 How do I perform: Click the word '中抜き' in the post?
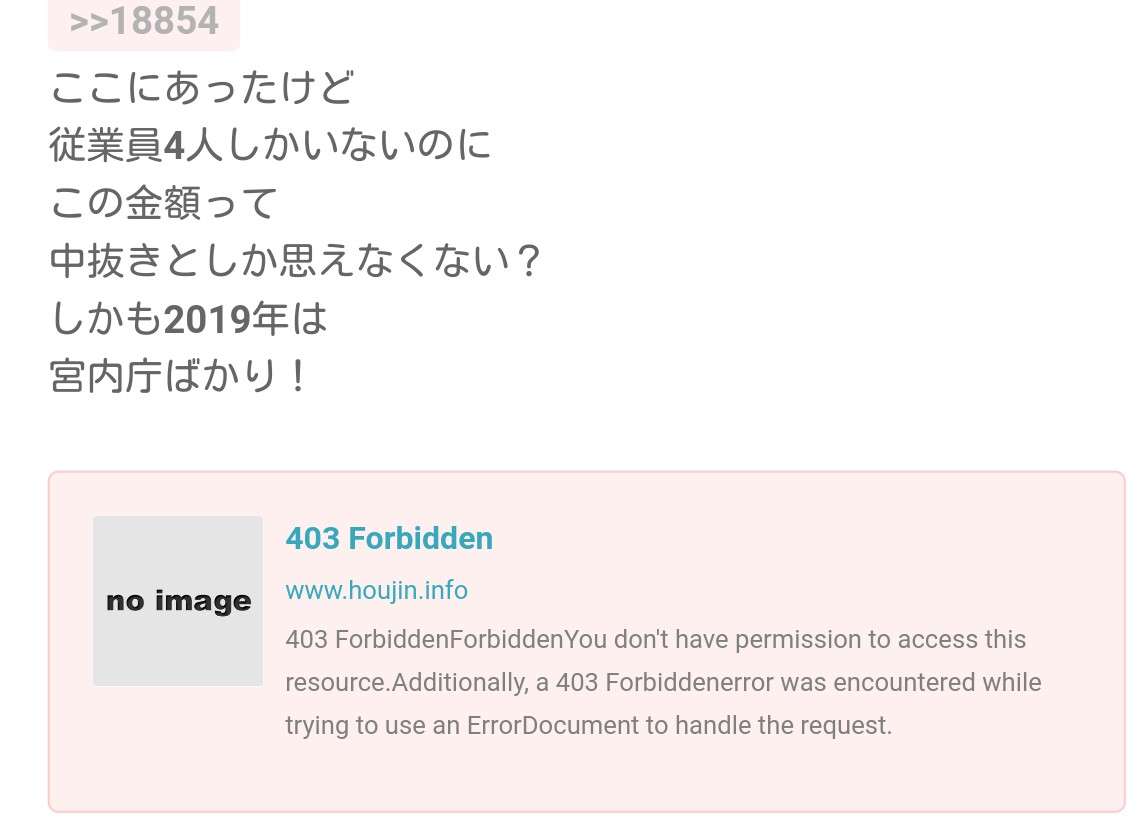(x=105, y=261)
